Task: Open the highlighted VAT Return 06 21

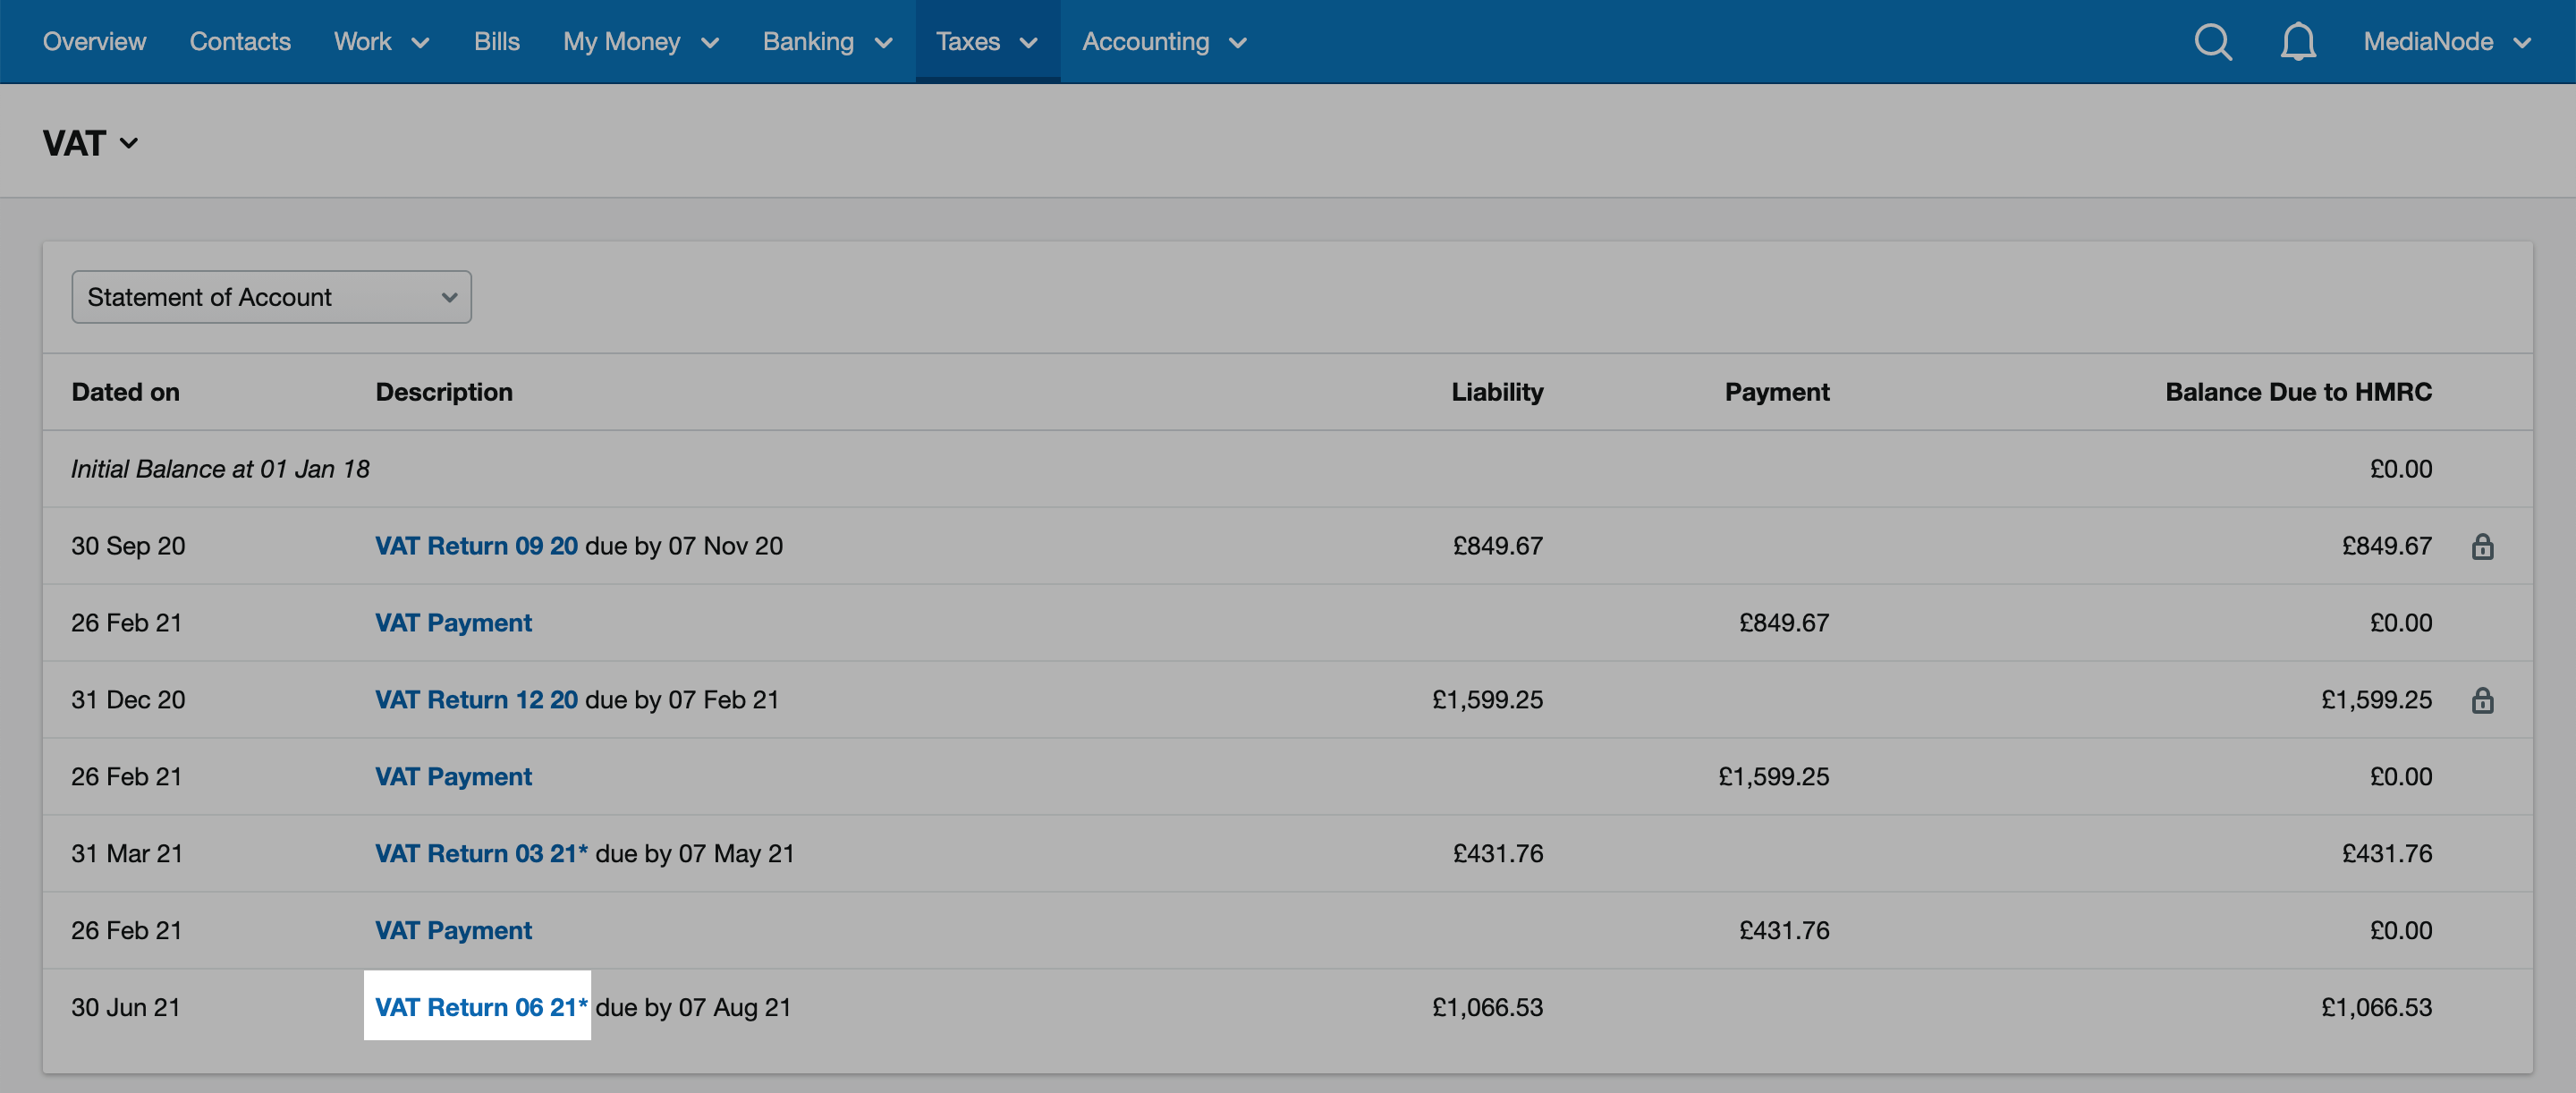Action: click(478, 1007)
